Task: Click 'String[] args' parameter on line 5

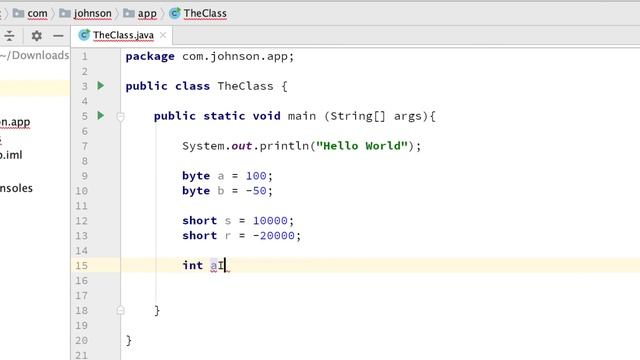Action: pyautogui.click(x=376, y=116)
